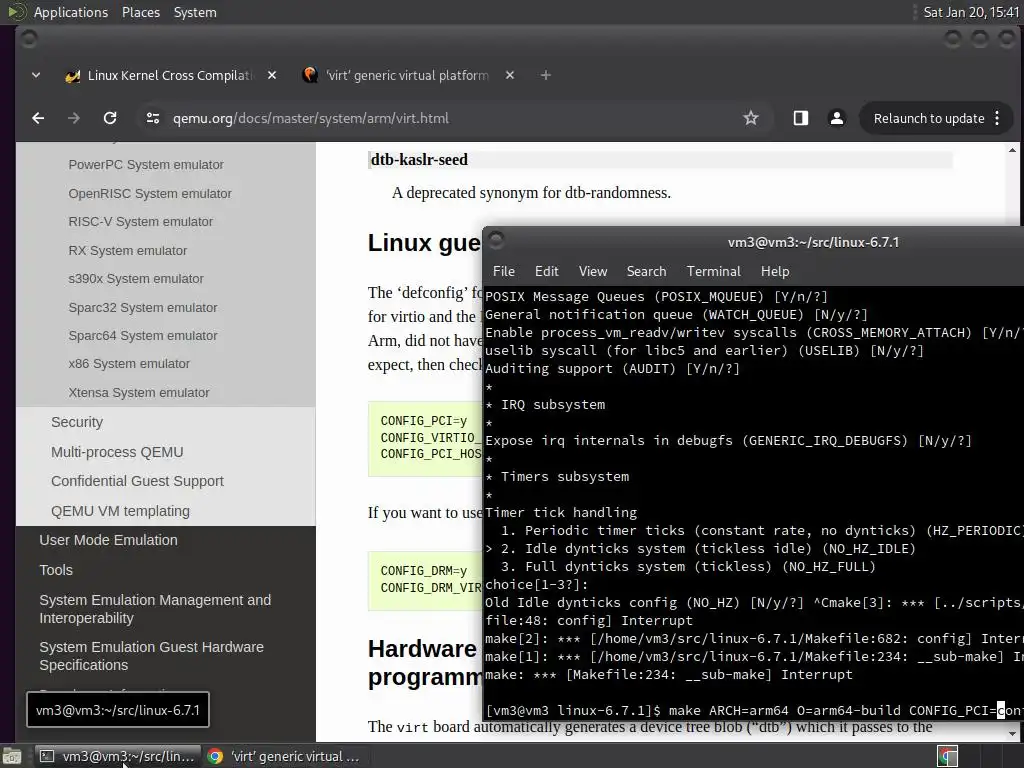Open PowerPC System emulator link
The height and width of the screenshot is (768, 1024).
pyautogui.click(x=146, y=165)
